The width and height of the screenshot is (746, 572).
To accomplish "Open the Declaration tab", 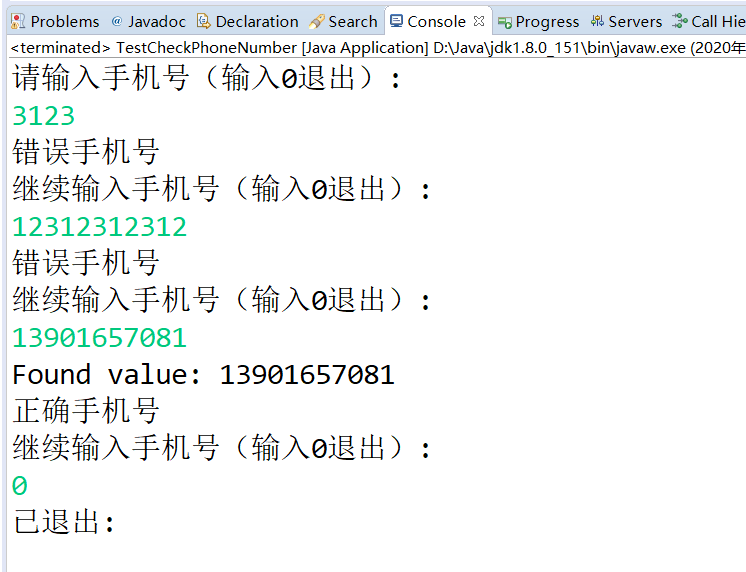I will pyautogui.click(x=248, y=21).
